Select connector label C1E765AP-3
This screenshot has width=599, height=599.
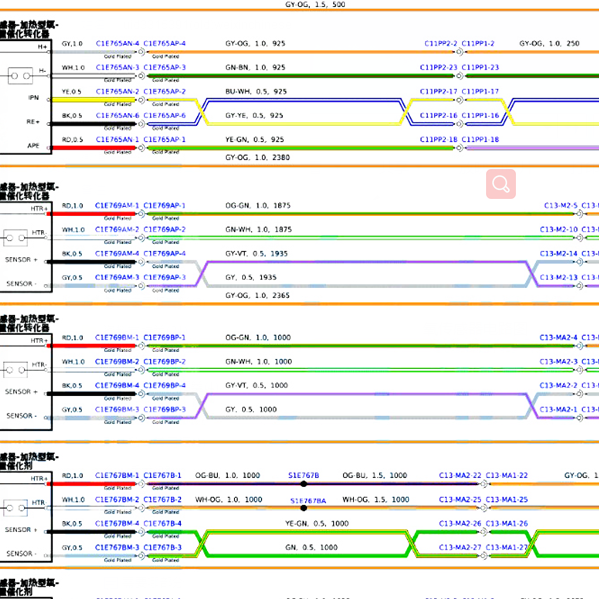pyautogui.click(x=164, y=68)
